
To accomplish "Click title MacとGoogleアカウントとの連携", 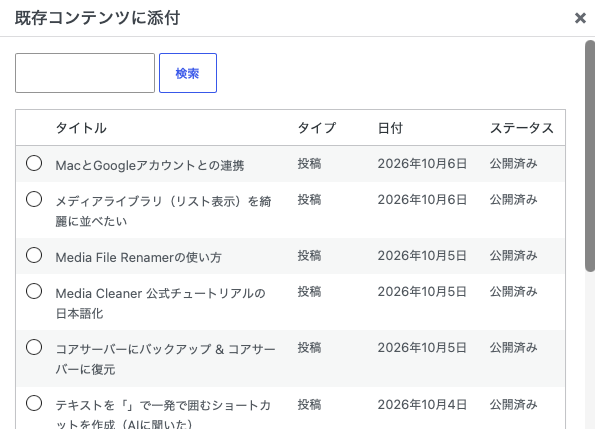I will [x=150, y=165].
